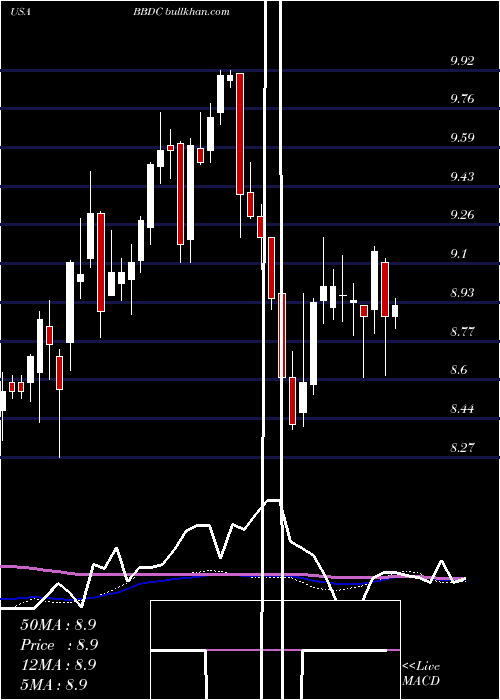
Task: Click the last white candlestick on the right
Action: click(395, 311)
